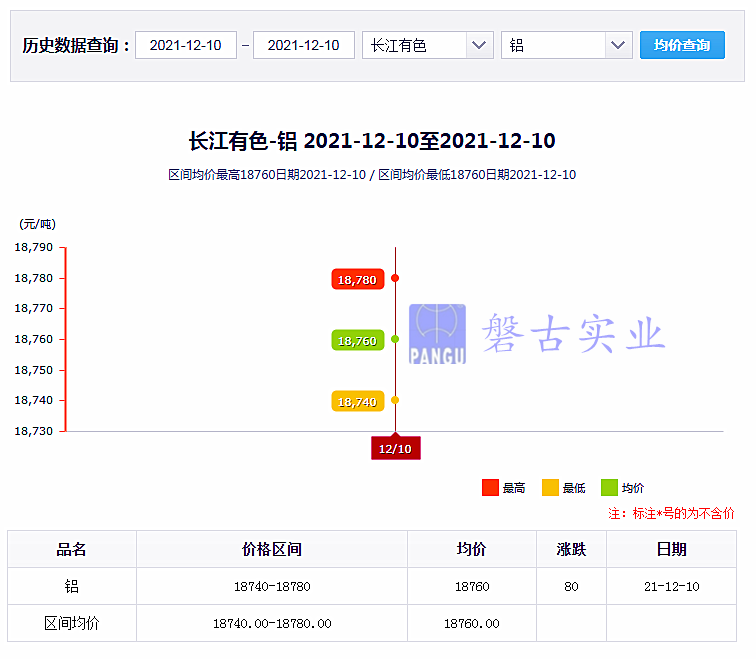Toggle the green 均价 legend swatch
Viewport: 756px width, 659px height.
tap(609, 487)
